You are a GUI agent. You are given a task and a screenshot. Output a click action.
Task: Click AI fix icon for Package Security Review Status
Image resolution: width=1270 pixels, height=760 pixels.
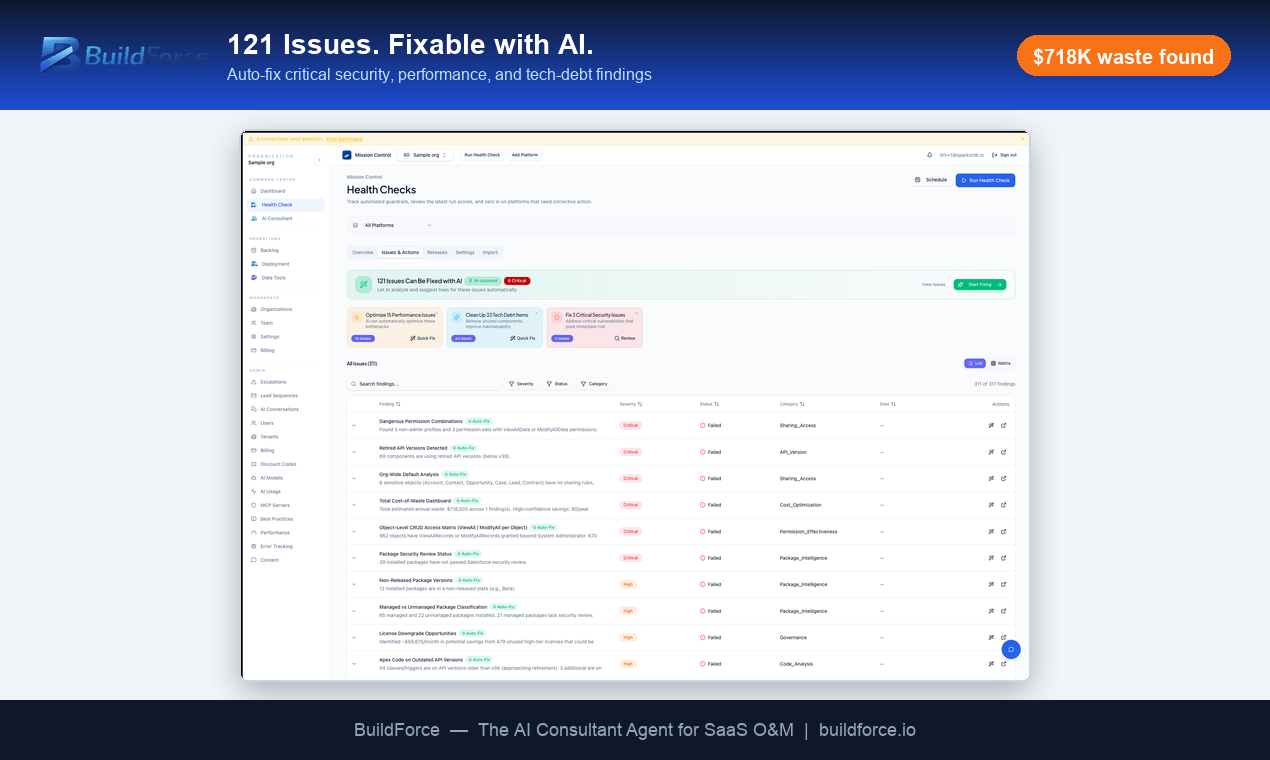[991, 558]
